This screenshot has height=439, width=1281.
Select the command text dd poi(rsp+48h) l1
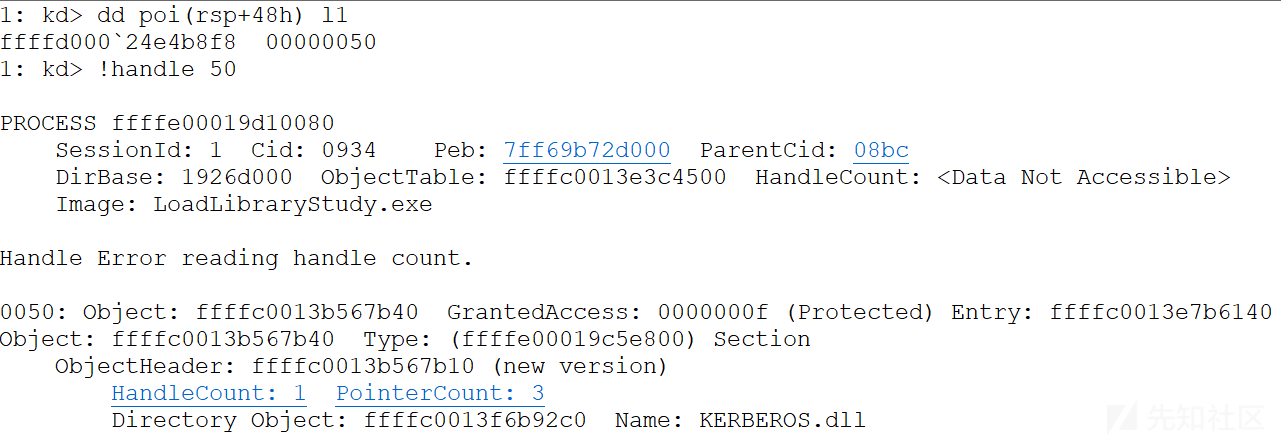[223, 16]
